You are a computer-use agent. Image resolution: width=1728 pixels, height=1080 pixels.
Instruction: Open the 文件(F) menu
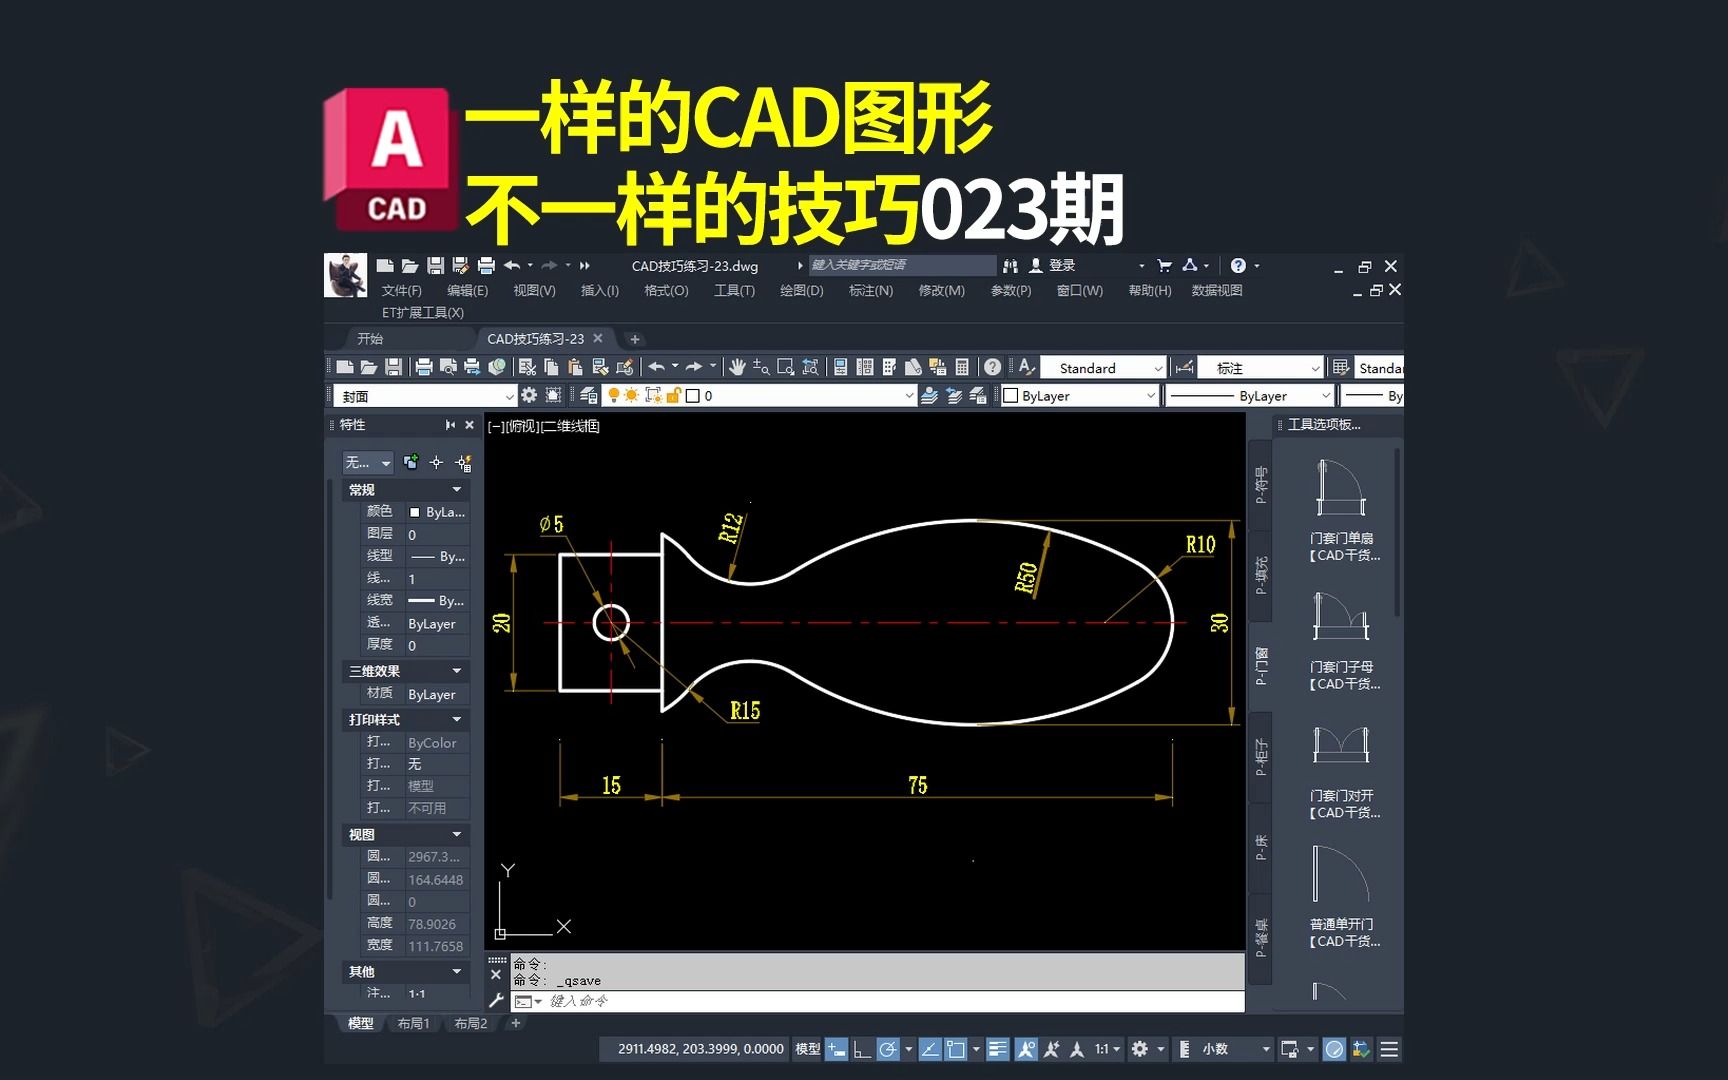(401, 290)
